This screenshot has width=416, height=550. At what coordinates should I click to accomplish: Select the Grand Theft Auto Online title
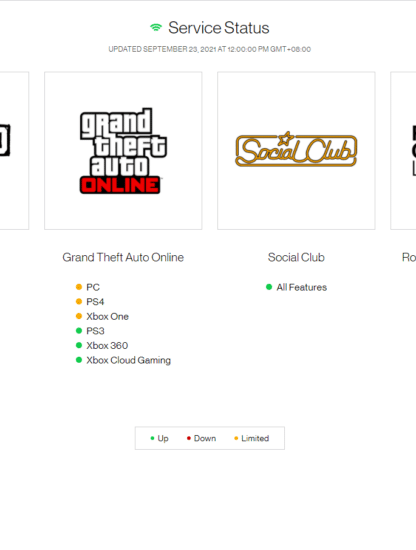pos(123,257)
